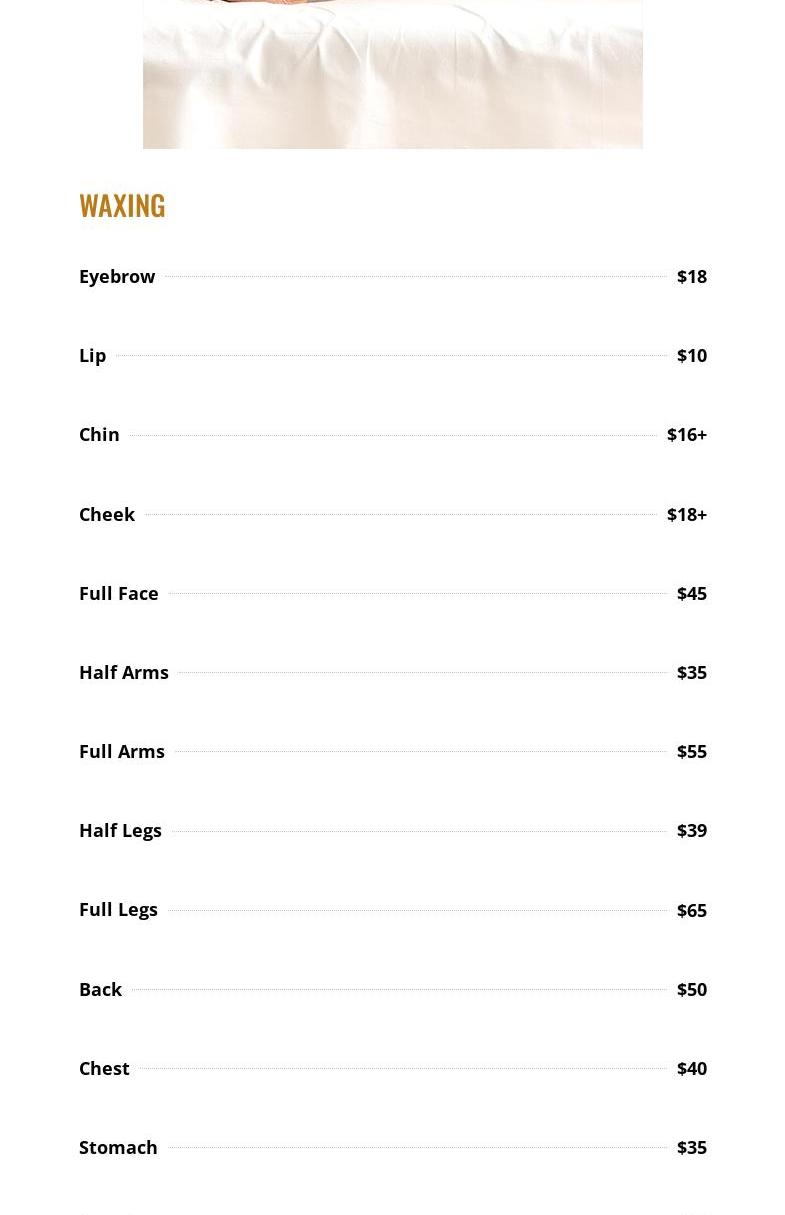785x1215 pixels.
Task: Select the $45 Full Face price
Action: click(x=692, y=593)
